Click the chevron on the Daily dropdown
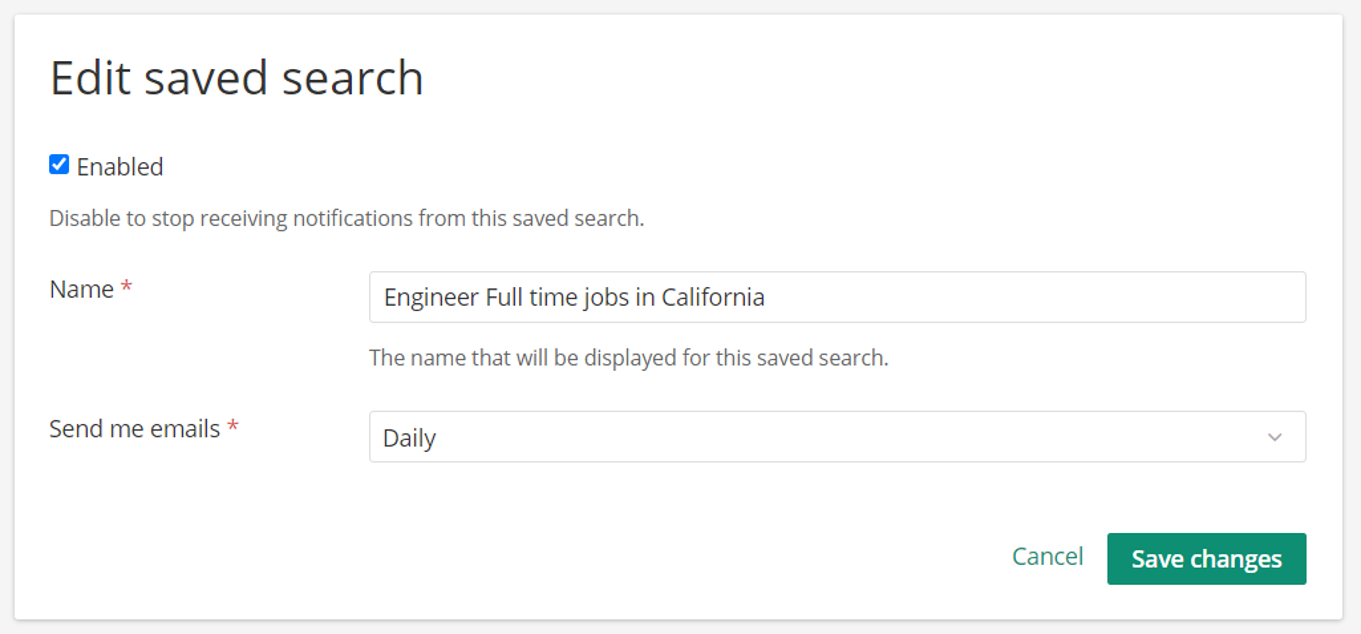Image resolution: width=1361 pixels, height=634 pixels. point(1275,437)
